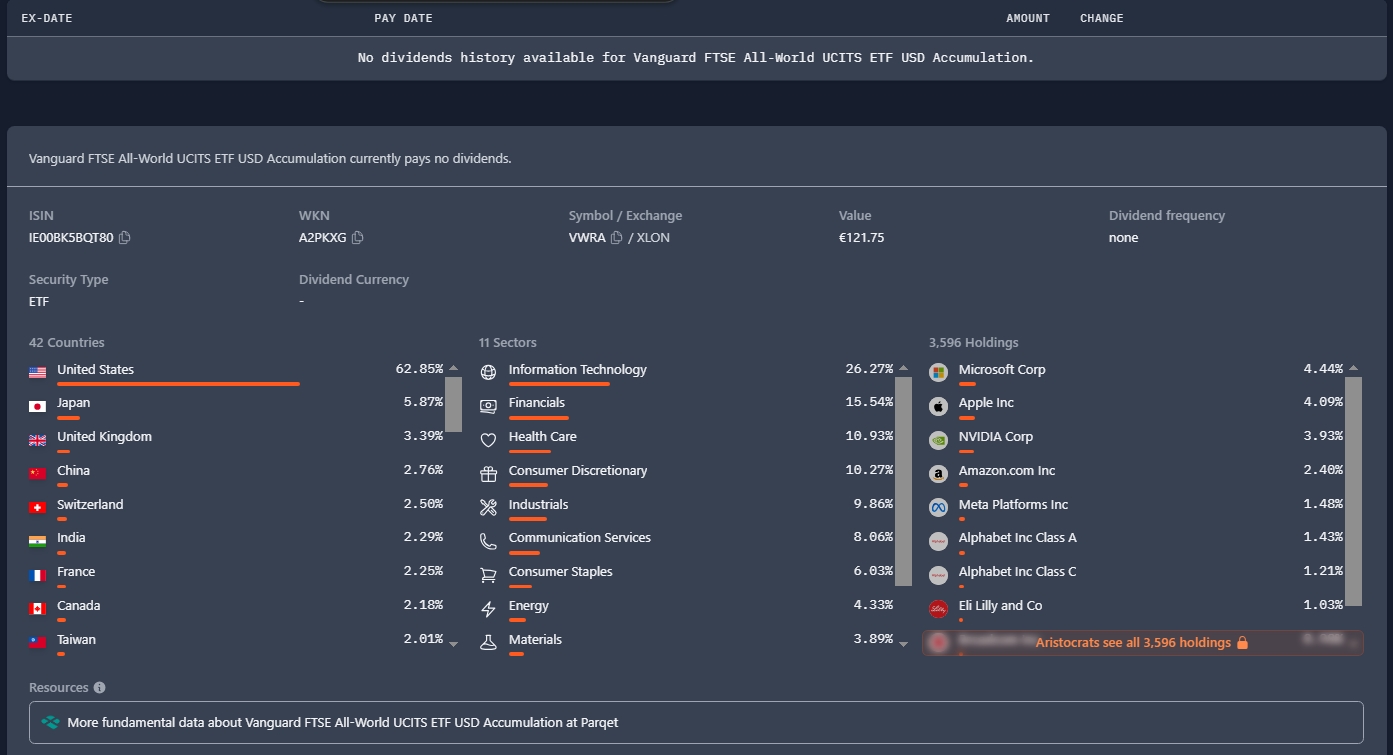This screenshot has width=1393, height=755.
Task: Copy the ISIN IE00BK5BQT80 code
Action: pos(125,238)
